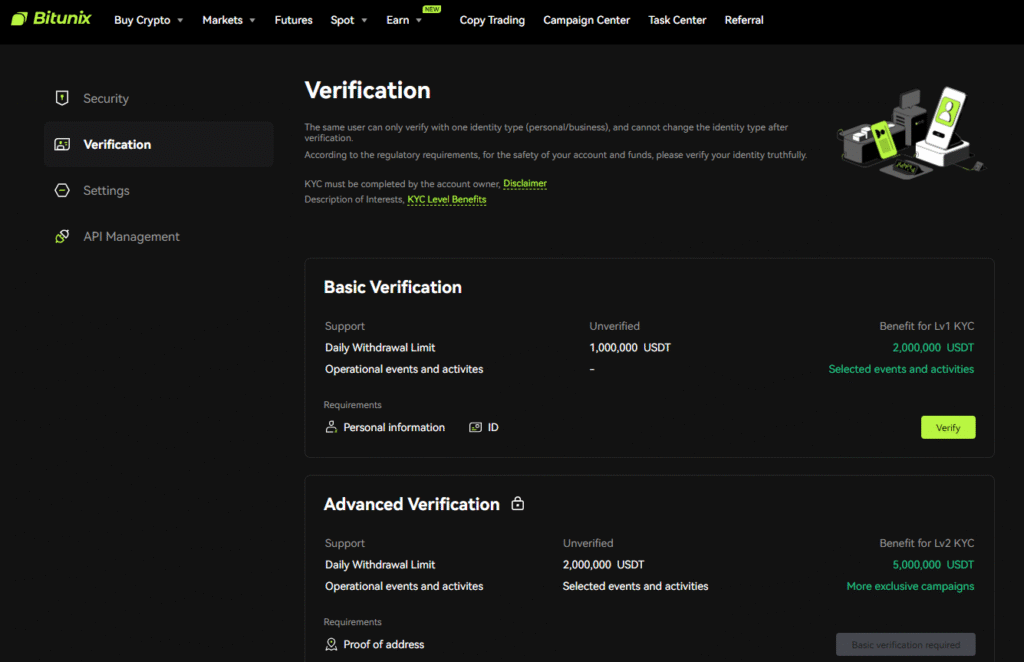This screenshot has width=1024, height=662.
Task: Click the Advanced Verification lock icon
Action: [517, 503]
